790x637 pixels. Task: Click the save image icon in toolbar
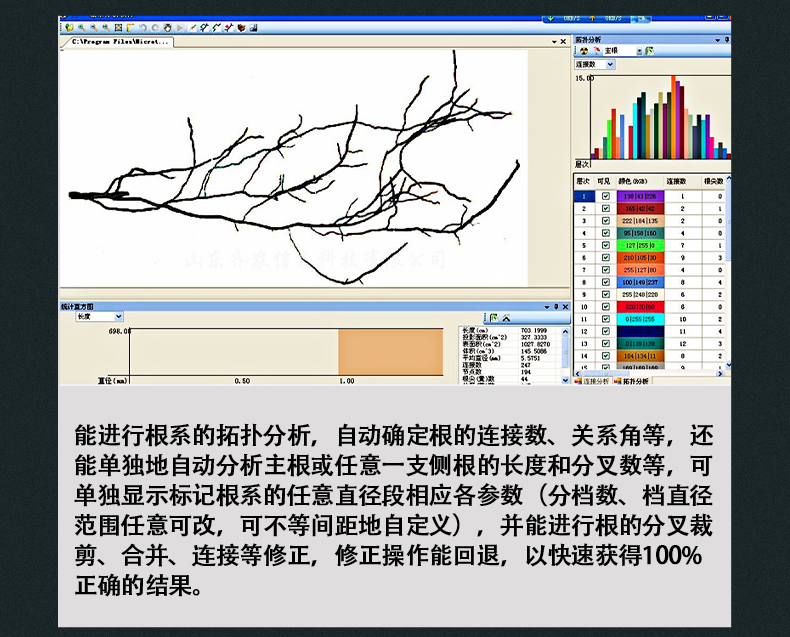click(x=252, y=27)
